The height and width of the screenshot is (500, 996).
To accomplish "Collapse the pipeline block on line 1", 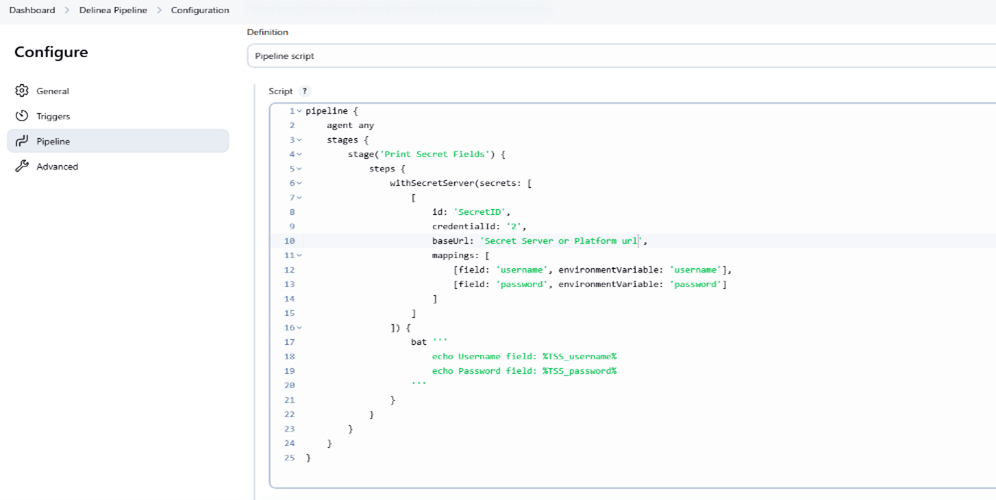I will click(x=299, y=111).
